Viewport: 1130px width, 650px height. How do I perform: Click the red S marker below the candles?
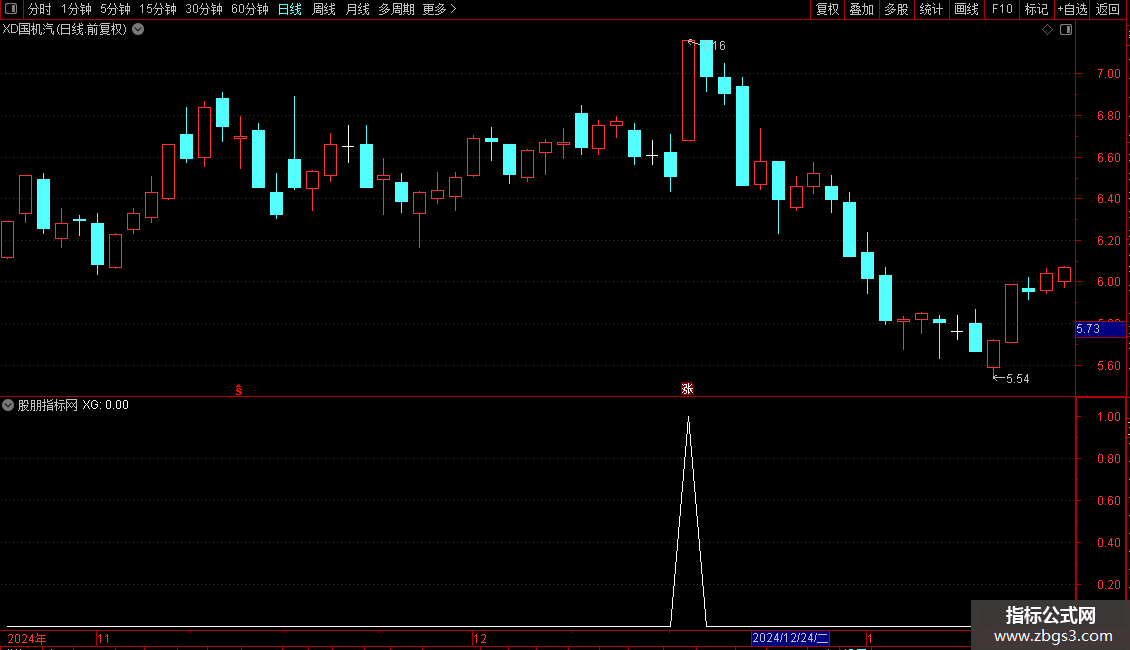click(x=239, y=390)
